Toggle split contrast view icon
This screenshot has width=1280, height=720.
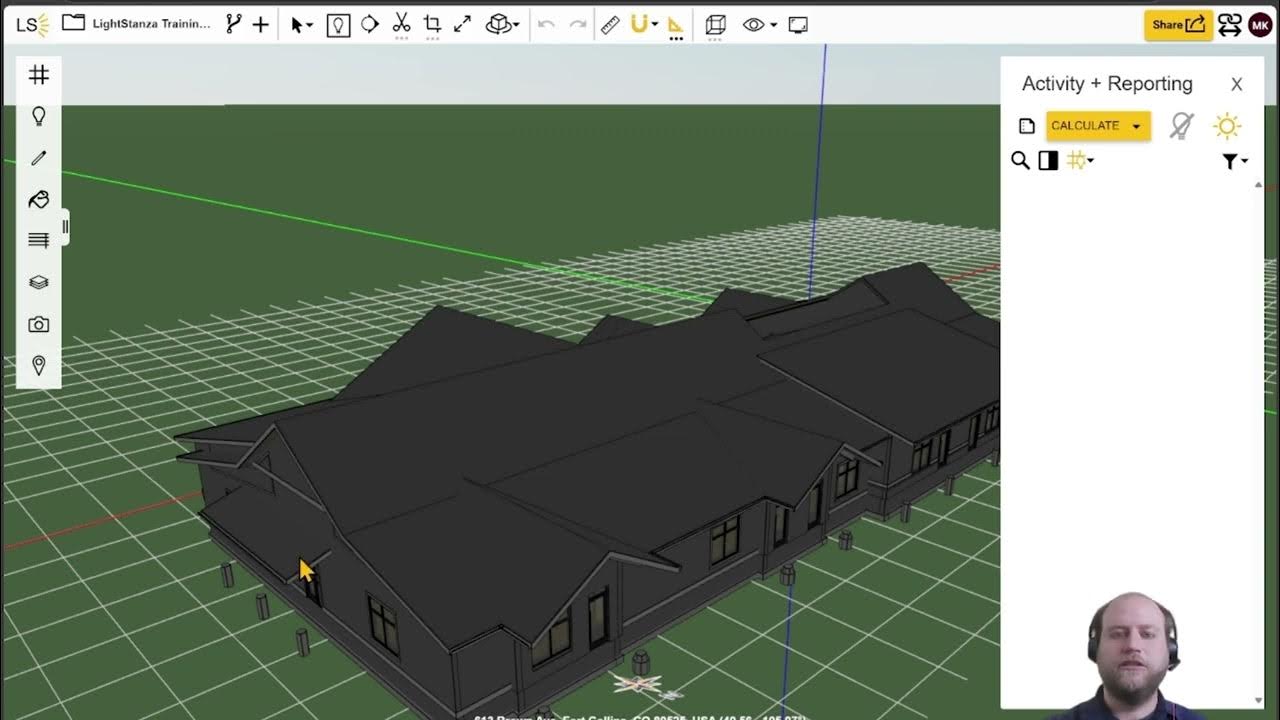click(1048, 161)
